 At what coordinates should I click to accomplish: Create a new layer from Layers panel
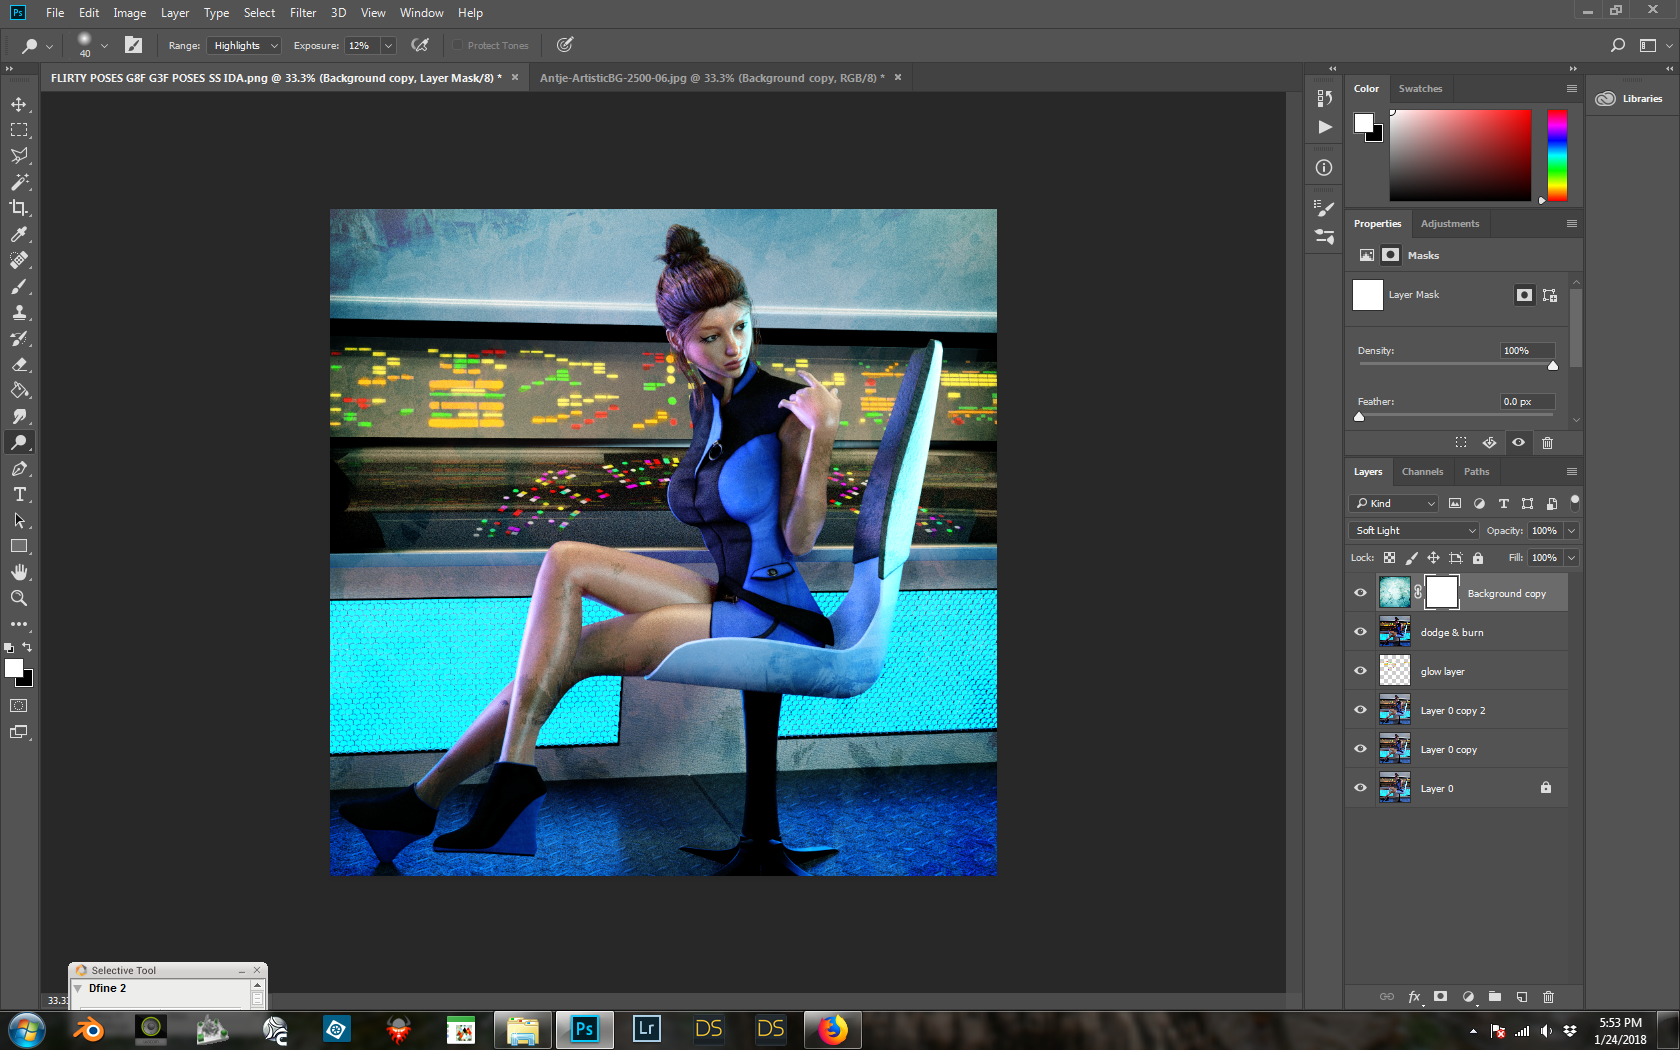tap(1521, 997)
